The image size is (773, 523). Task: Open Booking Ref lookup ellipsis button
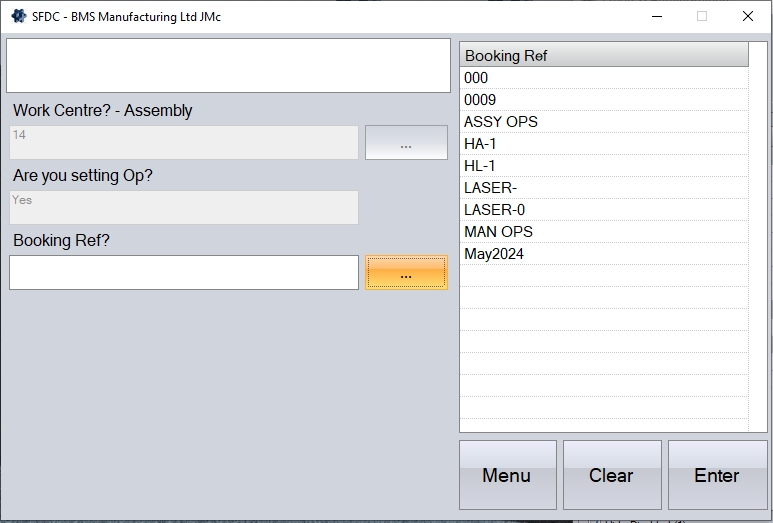406,273
